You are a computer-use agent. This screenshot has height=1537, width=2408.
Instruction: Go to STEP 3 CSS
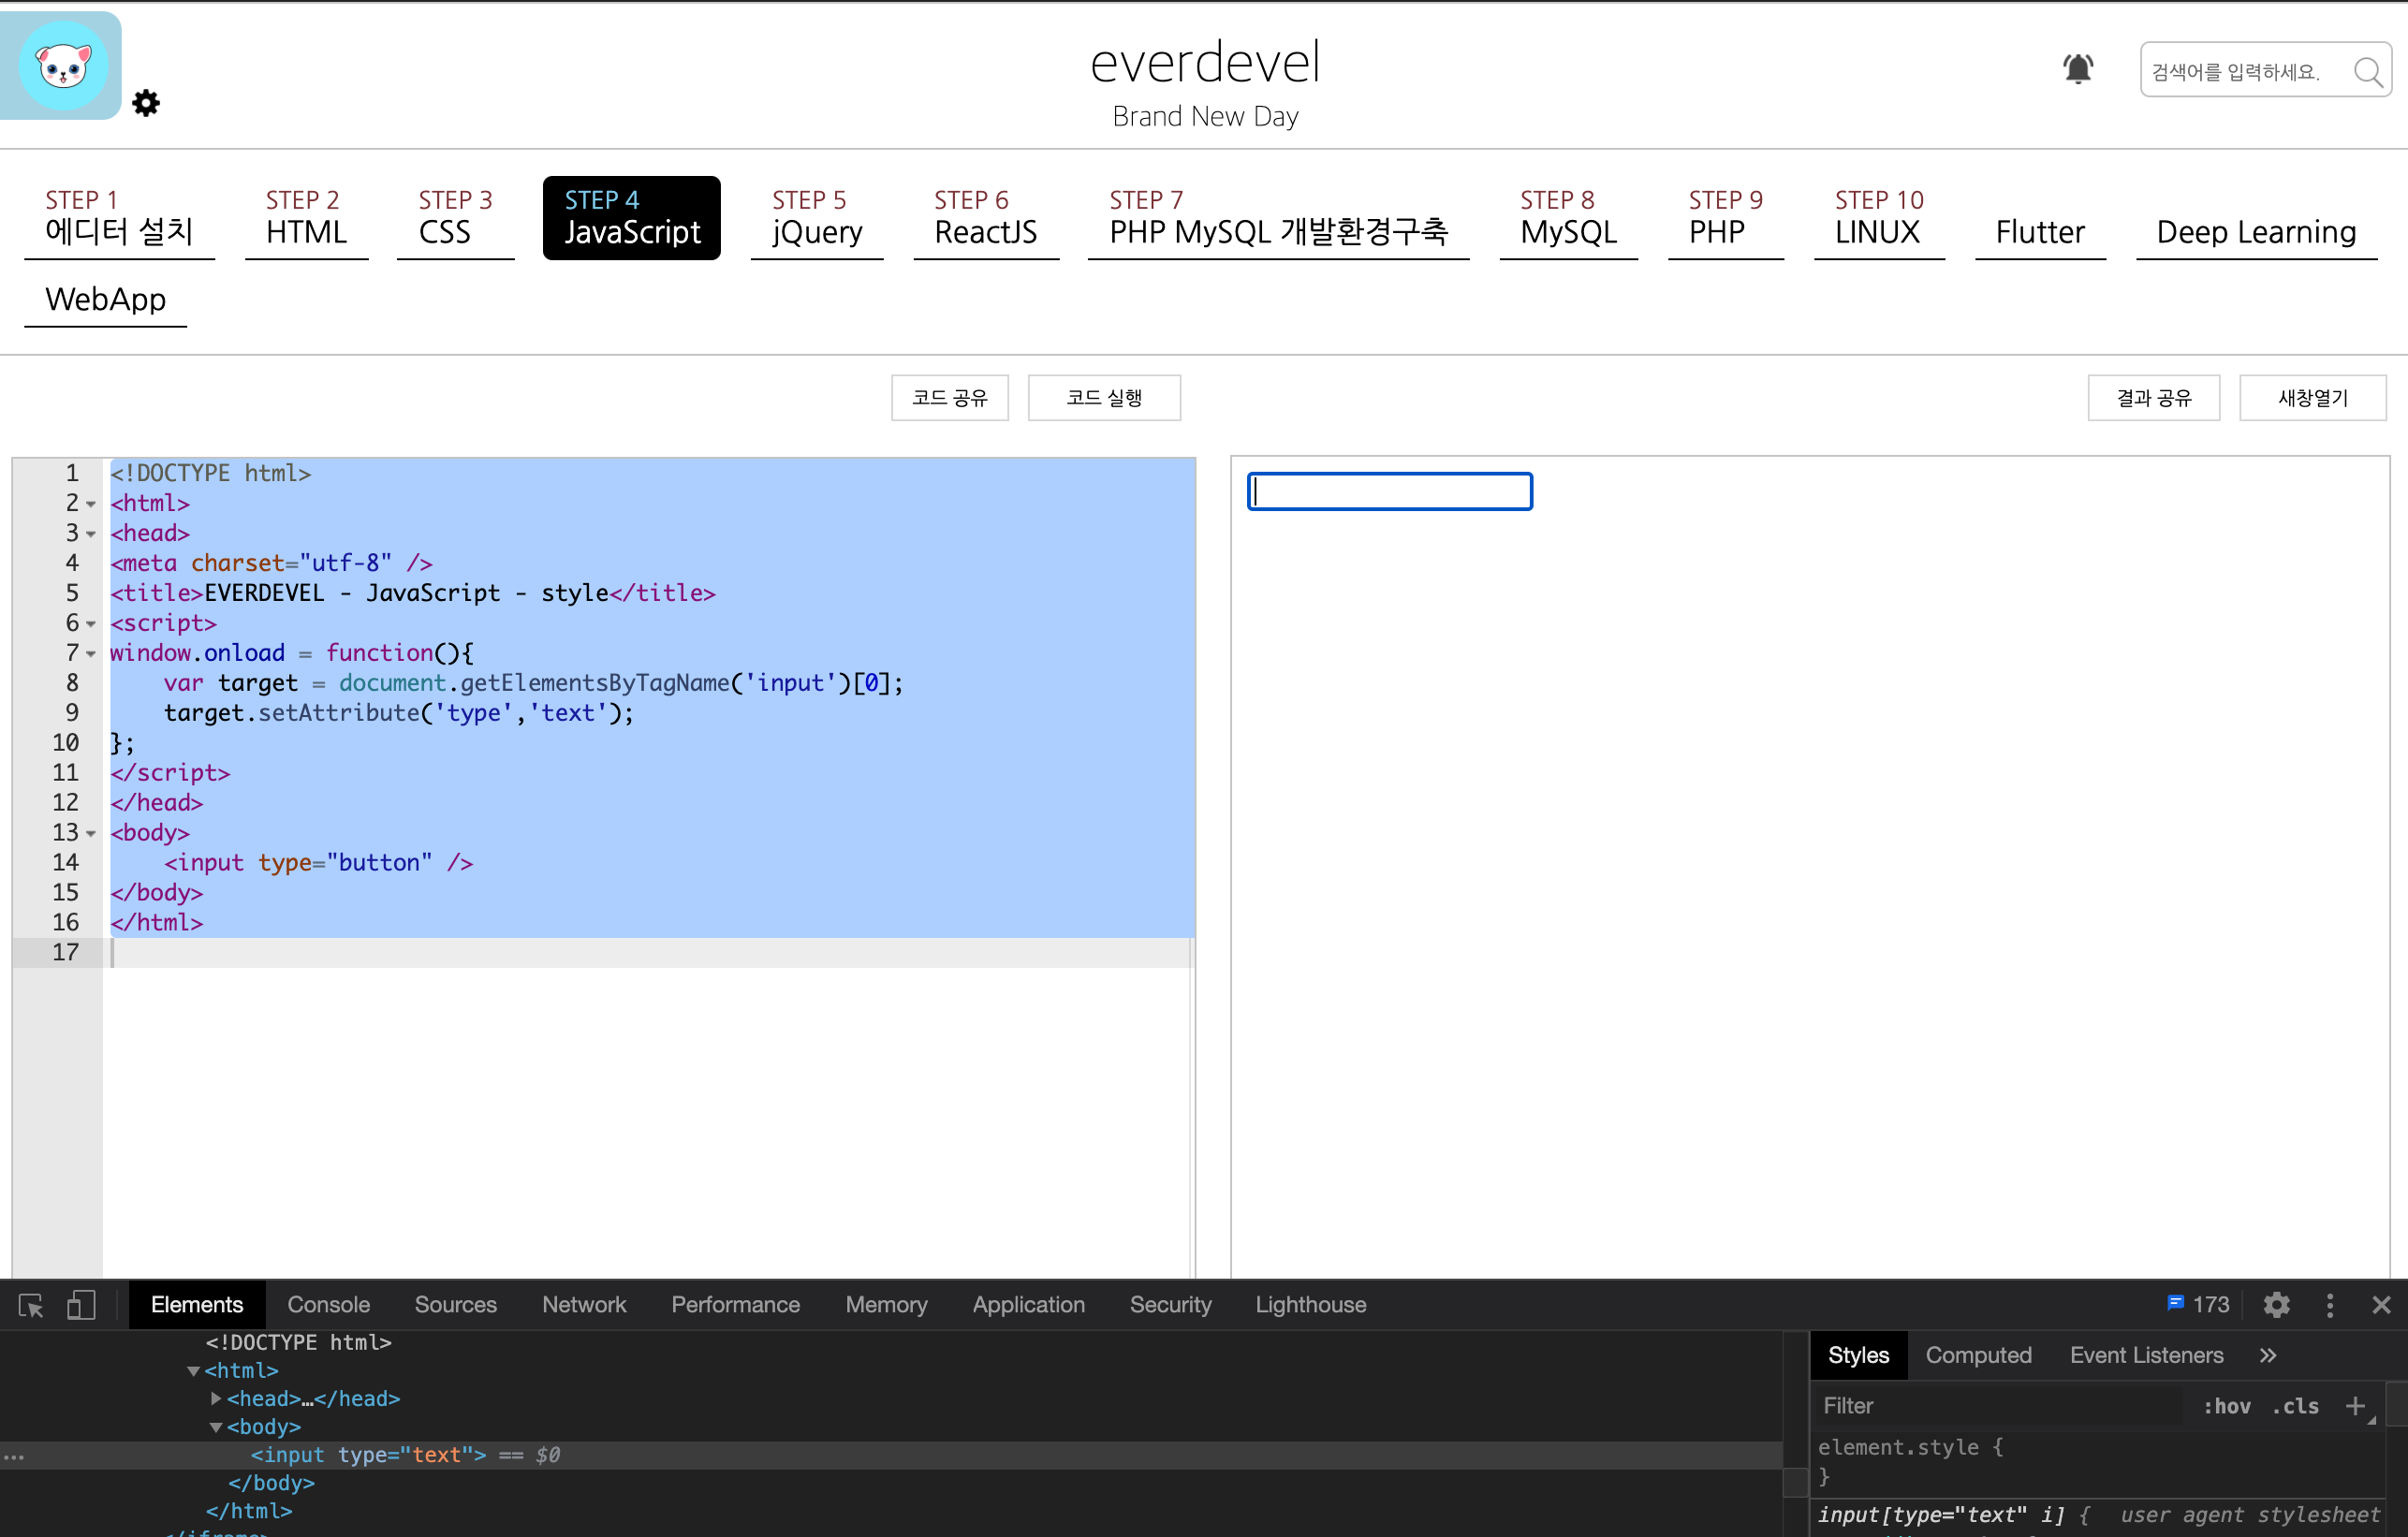(x=455, y=217)
